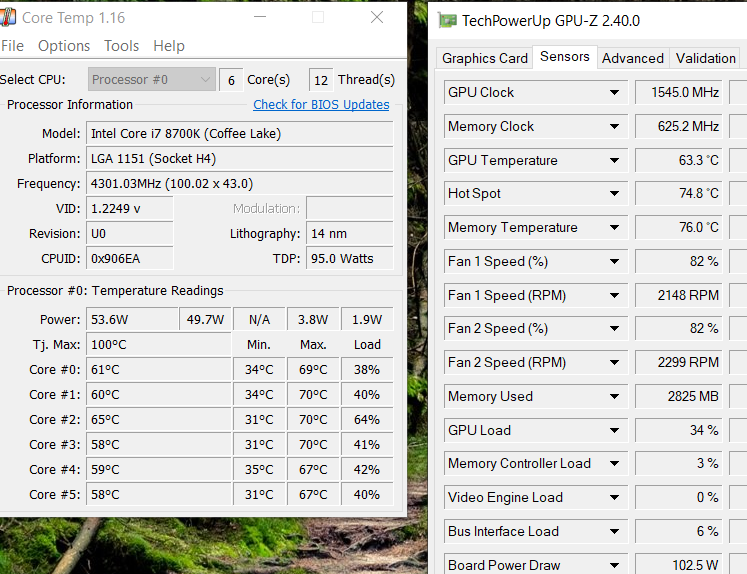Open the Hot Spot sensor dropdown arrow
747x574 pixels.
tap(615, 193)
